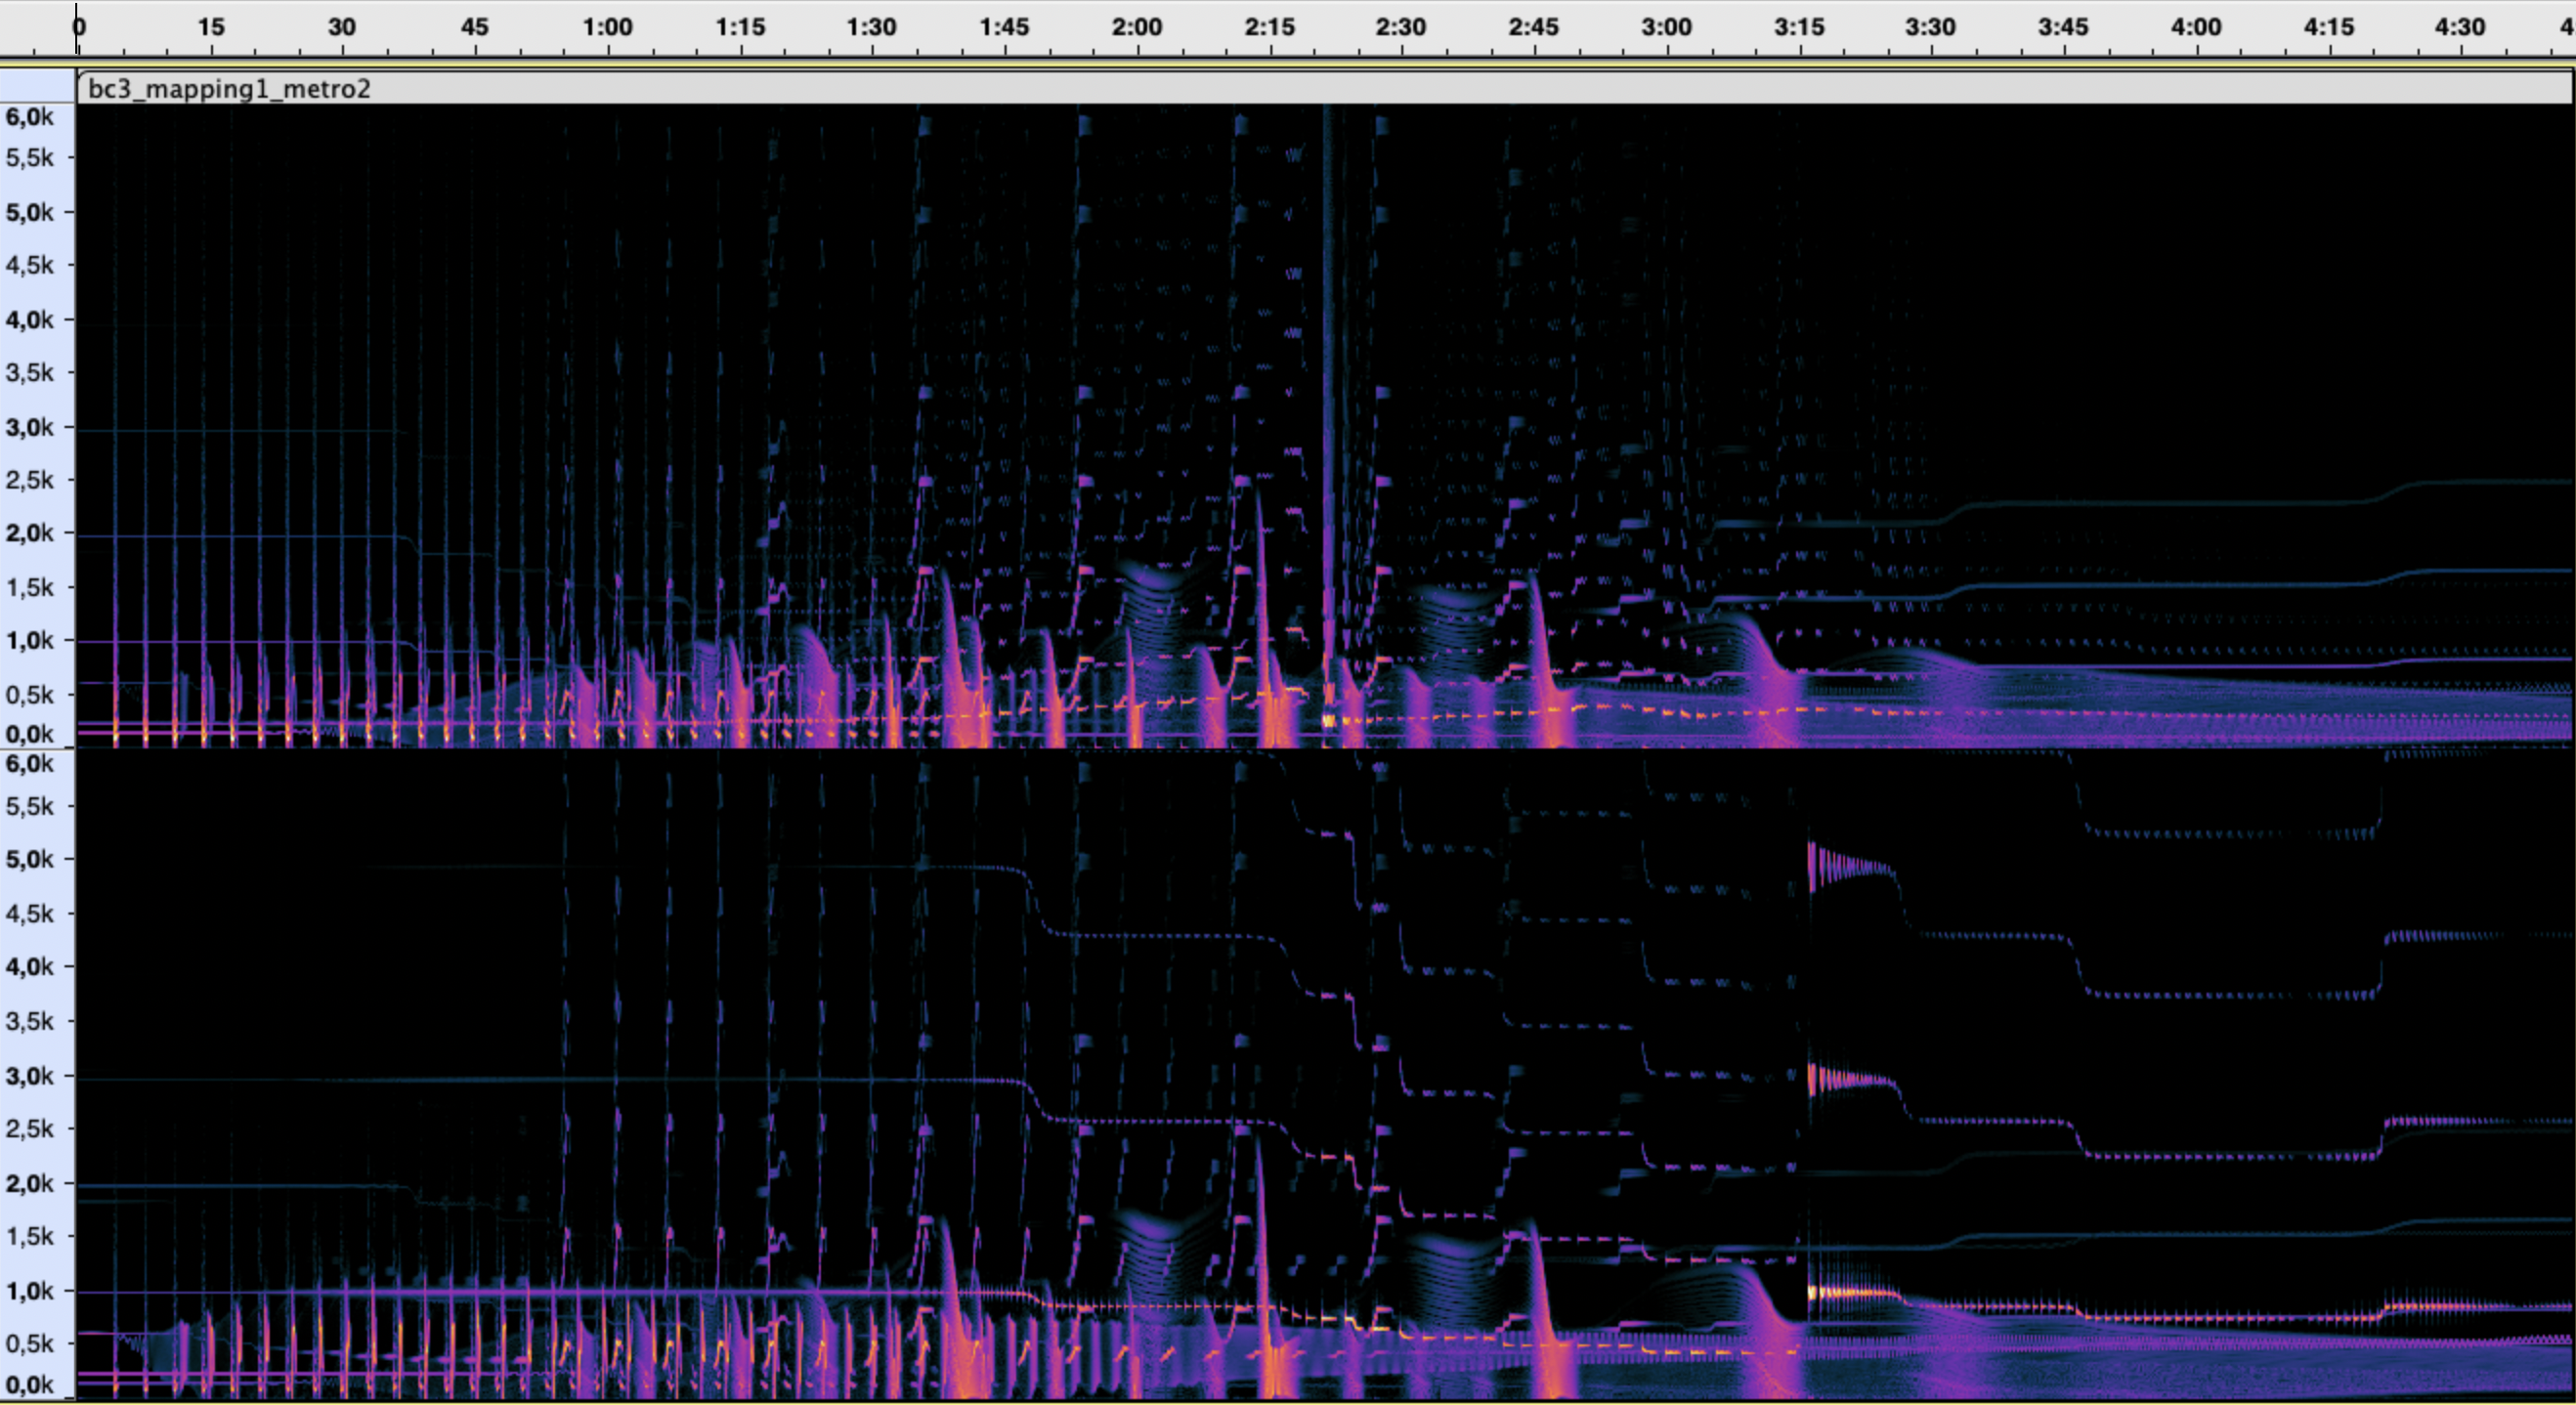Click the 30 second mark on the timeline

click(342, 27)
